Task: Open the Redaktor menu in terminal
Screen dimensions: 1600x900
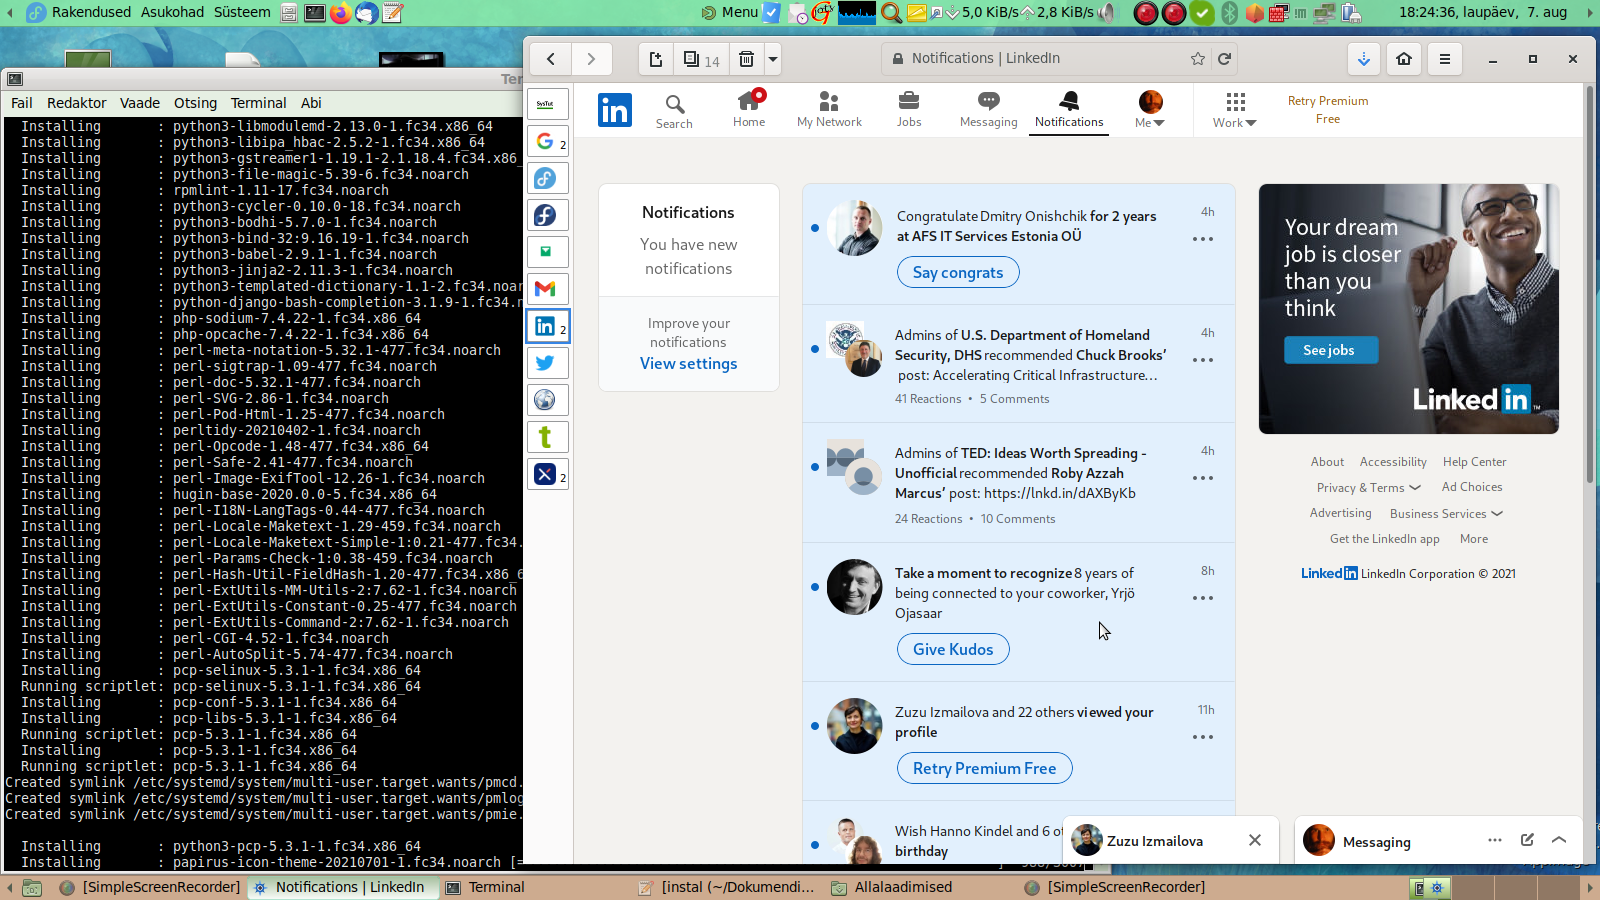Action: point(76,103)
